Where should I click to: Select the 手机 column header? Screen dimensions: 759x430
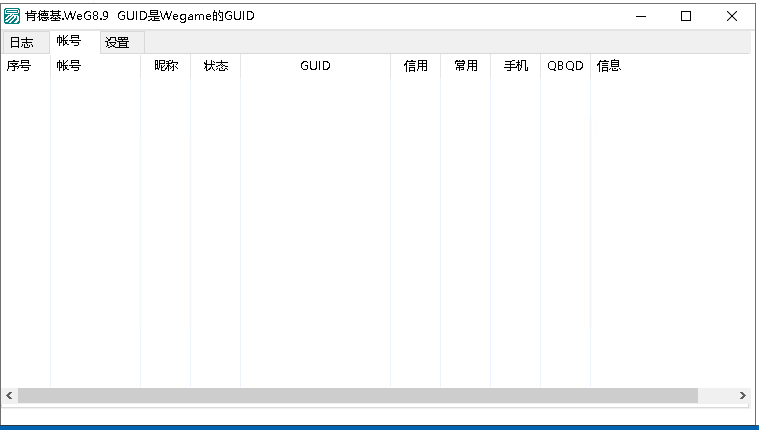[x=516, y=66]
